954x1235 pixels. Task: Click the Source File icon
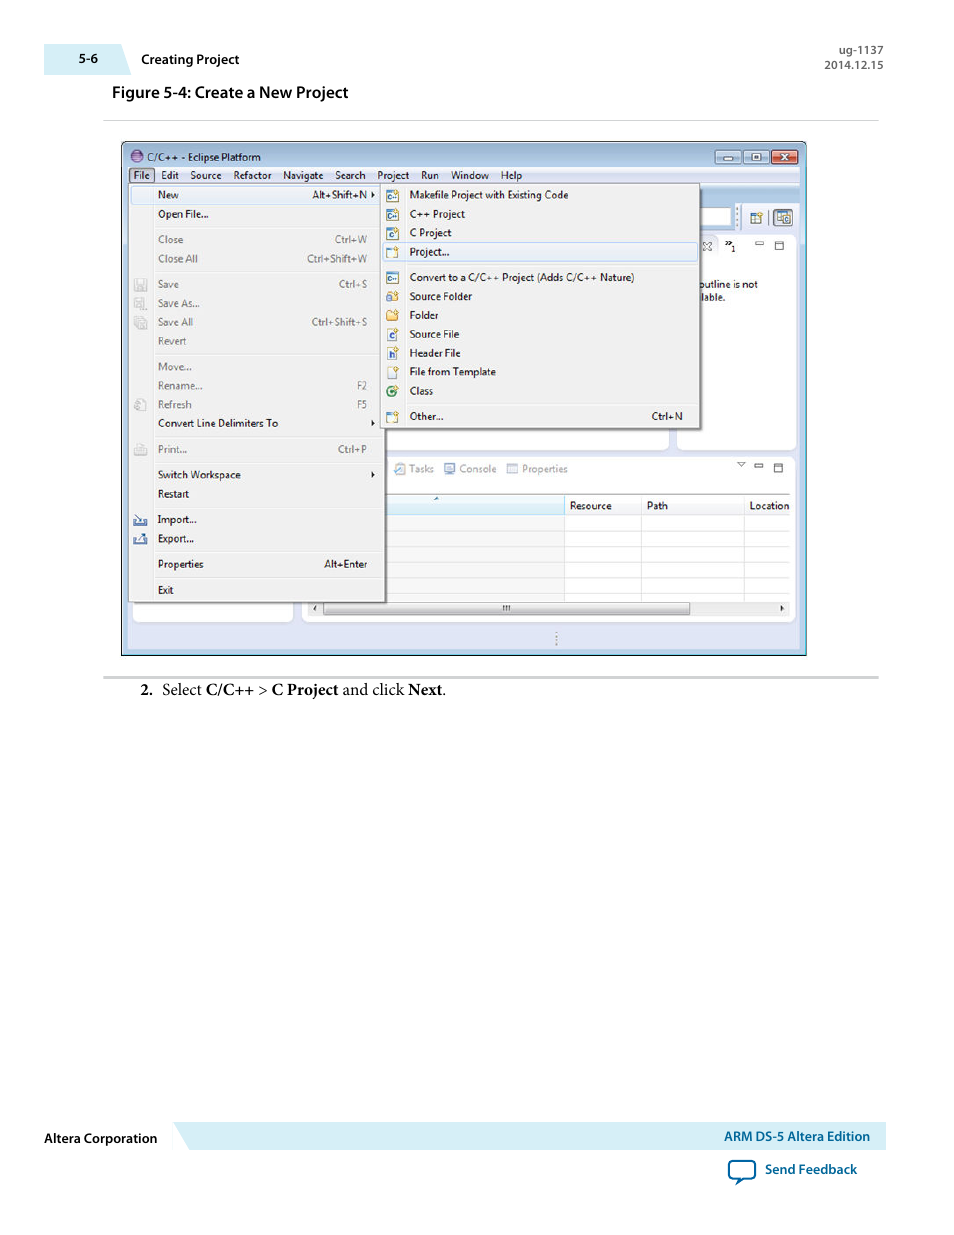[x=393, y=334]
